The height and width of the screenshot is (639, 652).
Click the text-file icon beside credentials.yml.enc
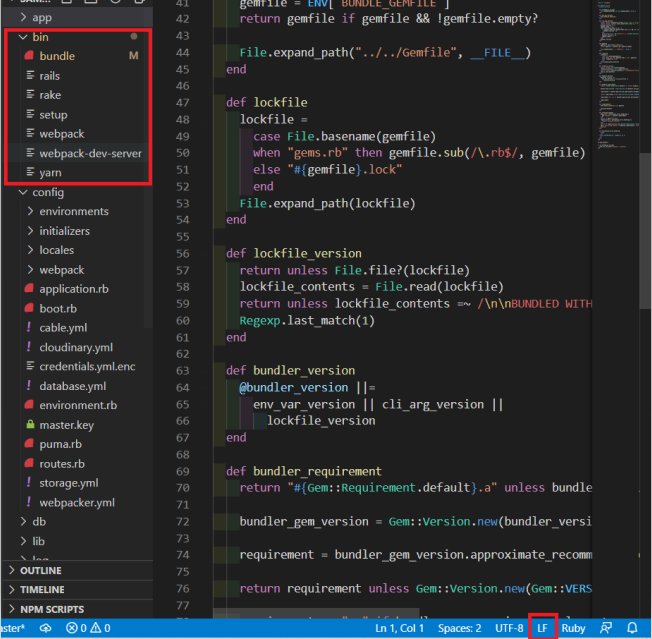pyautogui.click(x=30, y=366)
